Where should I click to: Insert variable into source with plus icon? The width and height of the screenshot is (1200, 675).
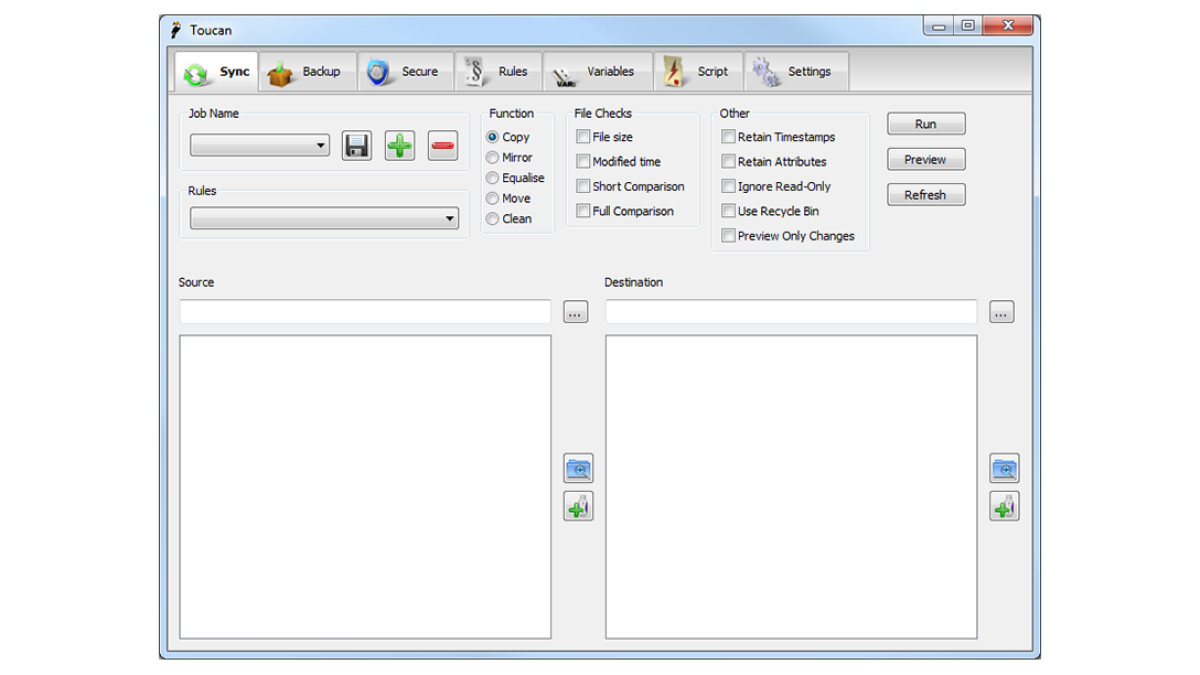coord(578,507)
